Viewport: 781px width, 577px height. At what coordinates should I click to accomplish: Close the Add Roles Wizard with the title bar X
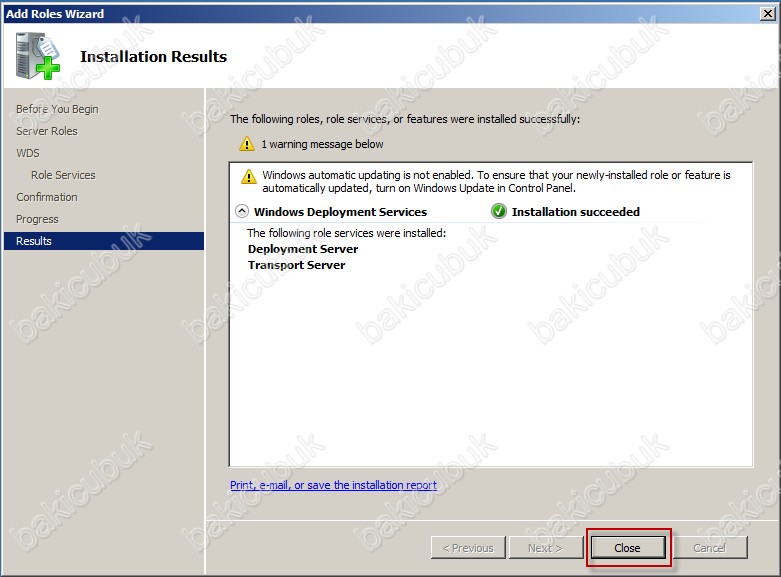point(768,13)
